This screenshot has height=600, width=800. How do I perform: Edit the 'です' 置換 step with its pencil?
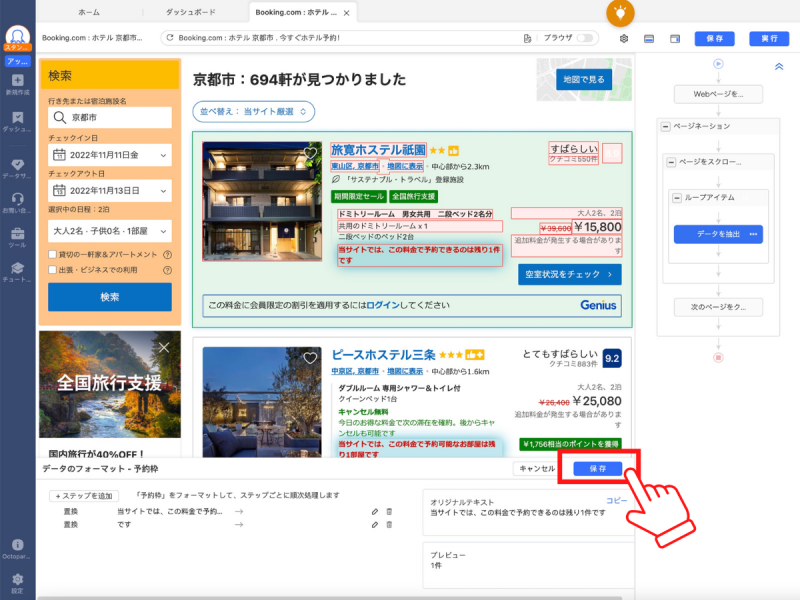(375, 524)
